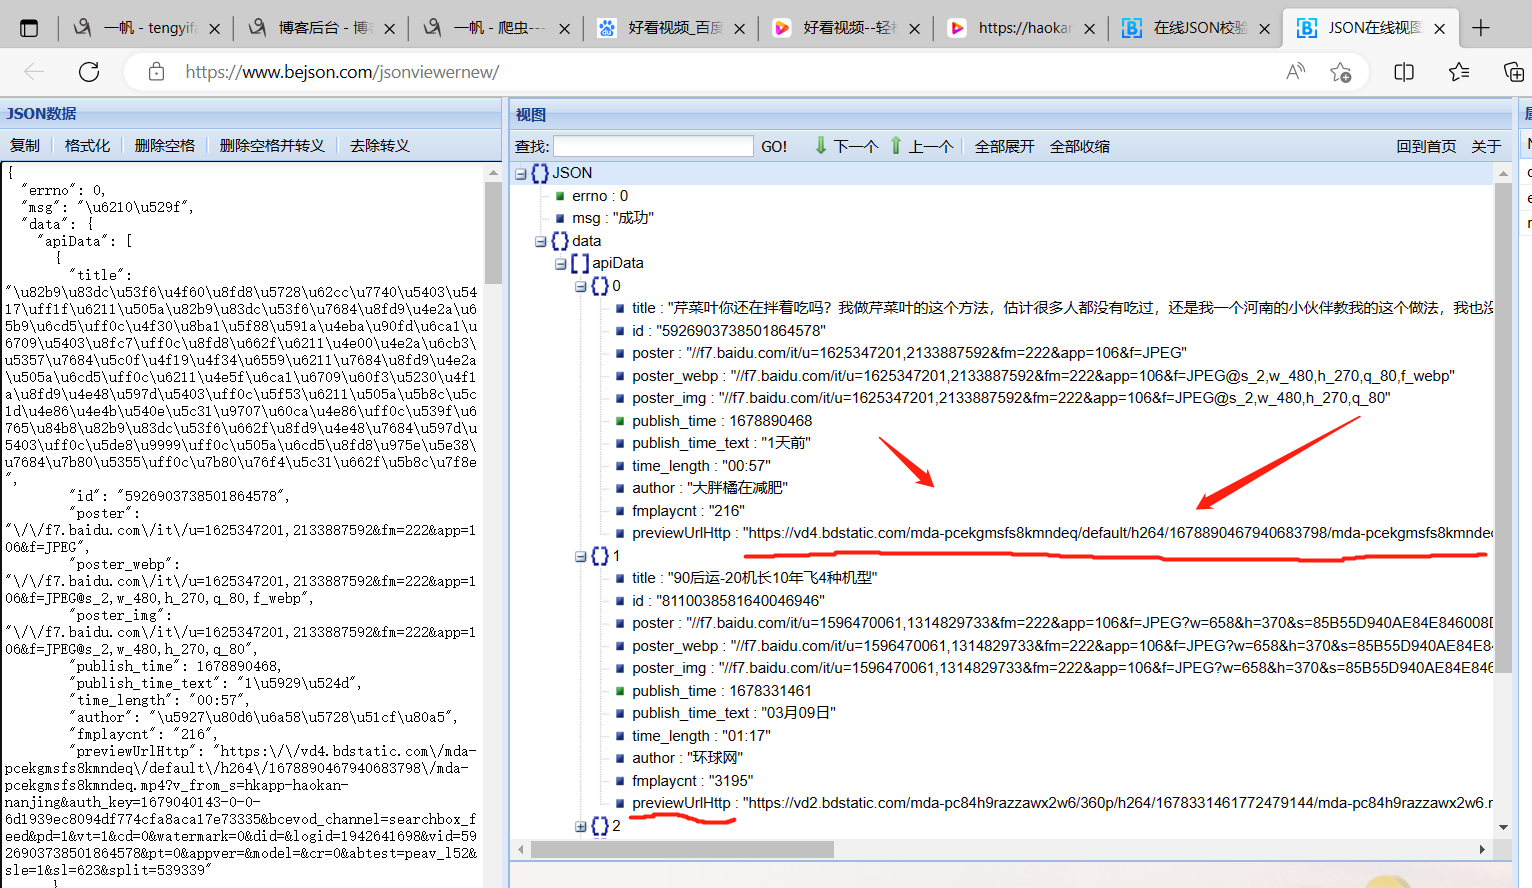Reload the current page

(x=89, y=71)
